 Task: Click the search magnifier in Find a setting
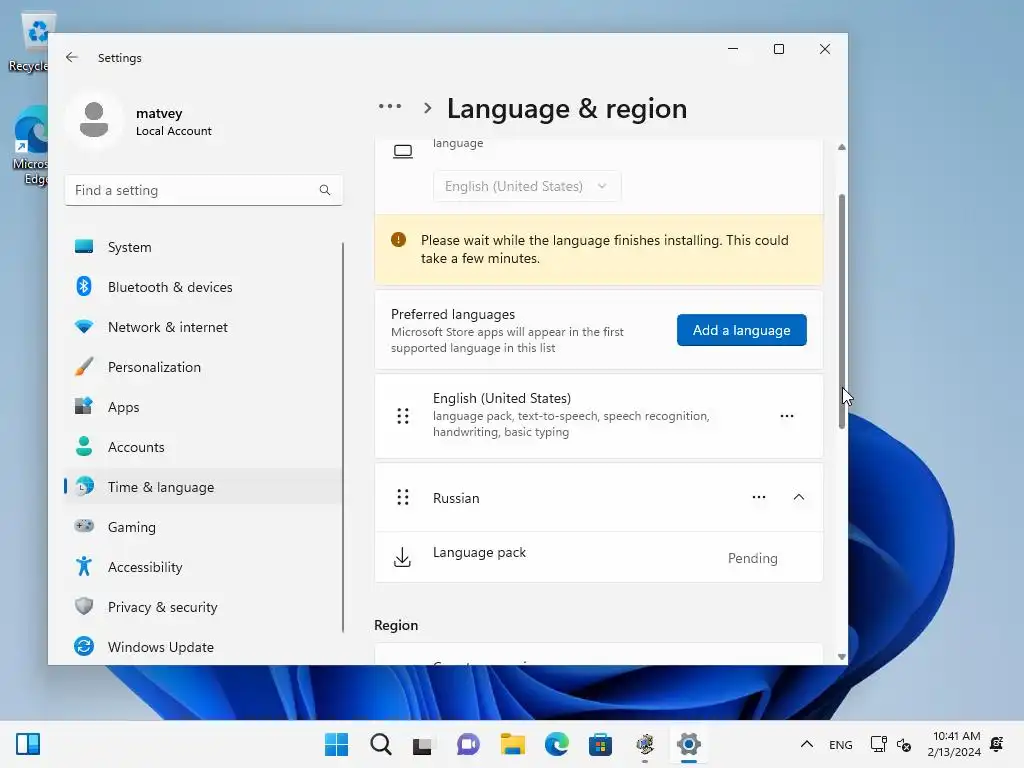point(325,190)
